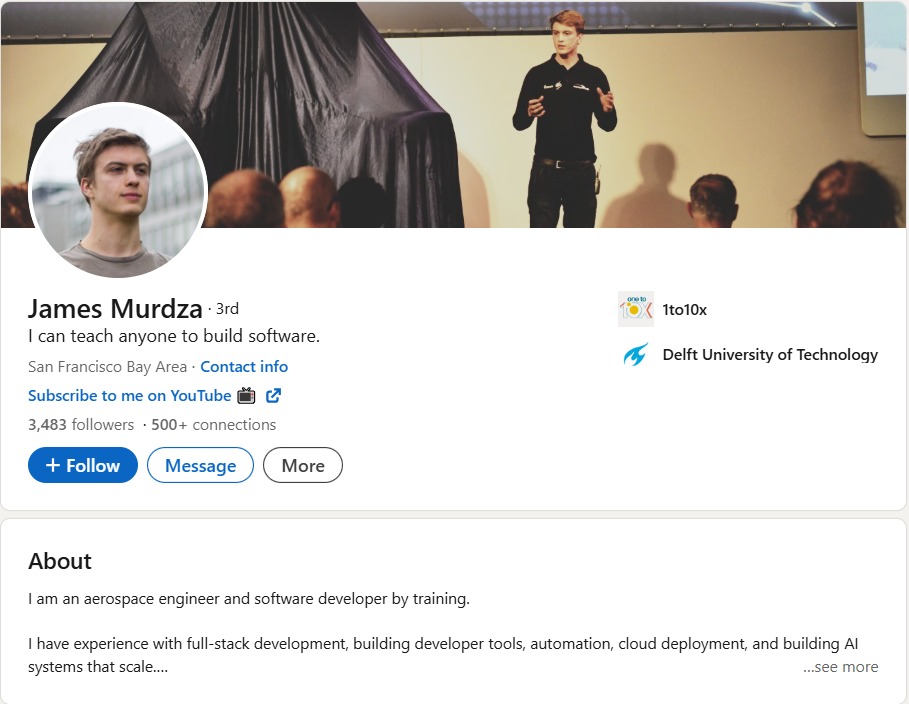
Task: Open the More actions dropdown
Action: (302, 466)
